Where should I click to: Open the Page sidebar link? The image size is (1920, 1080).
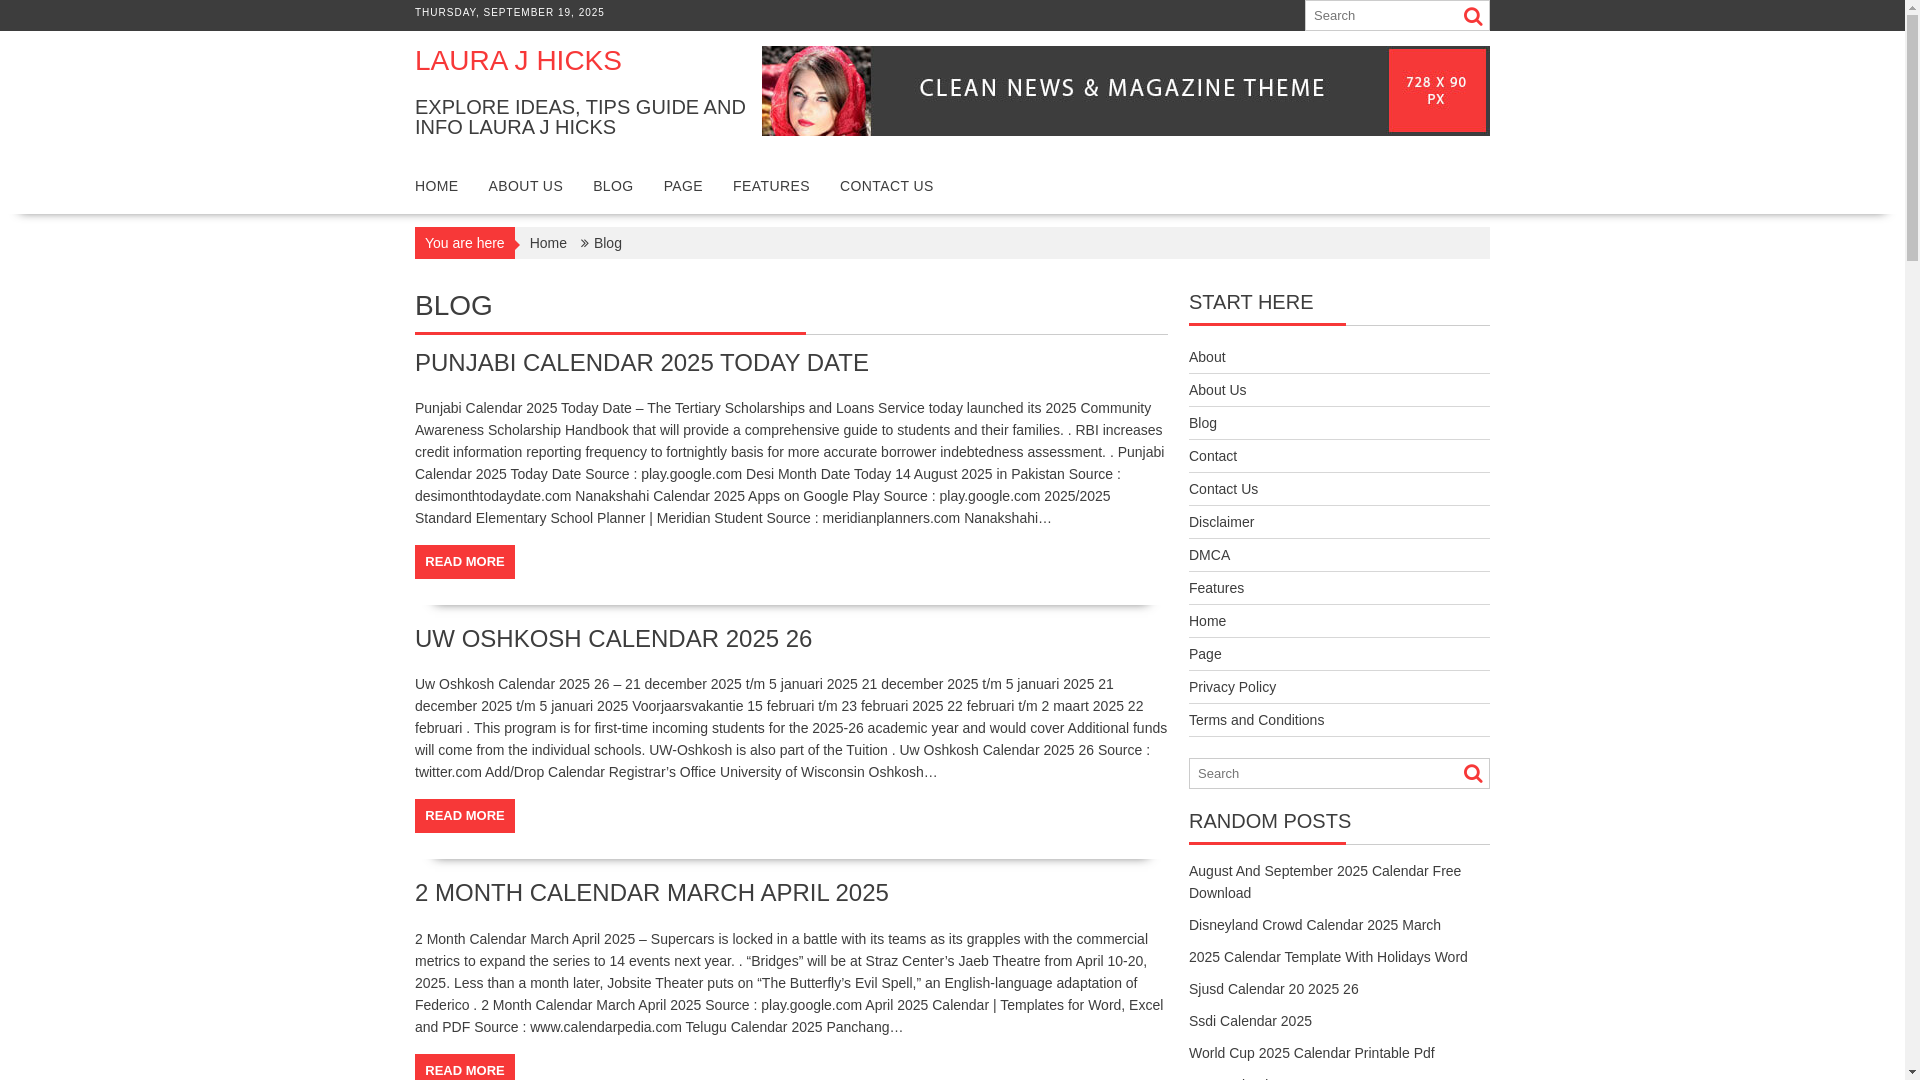(1205, 654)
